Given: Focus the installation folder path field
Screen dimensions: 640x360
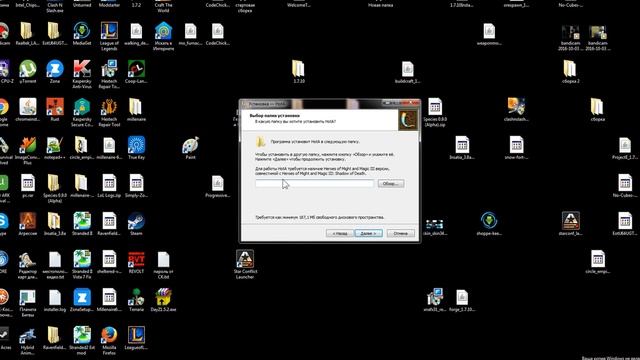Looking at the screenshot, I should [x=314, y=184].
